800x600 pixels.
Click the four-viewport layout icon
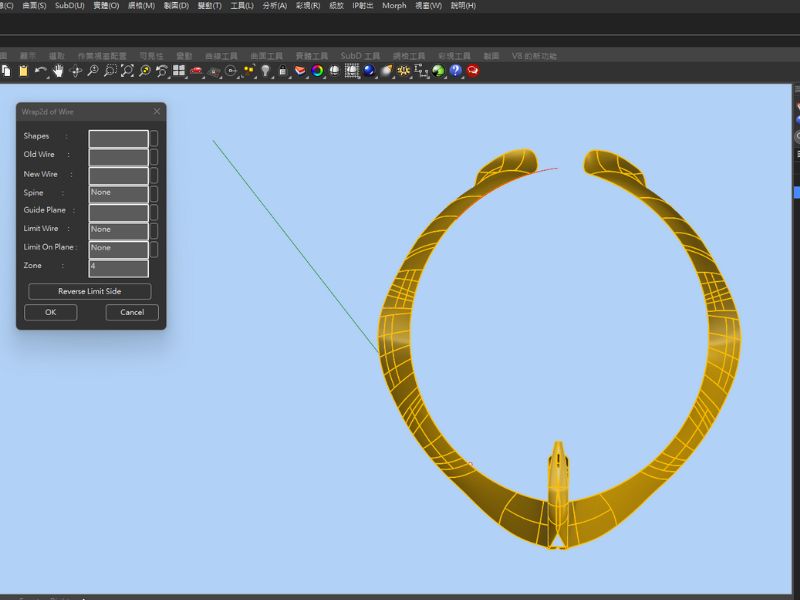[179, 71]
